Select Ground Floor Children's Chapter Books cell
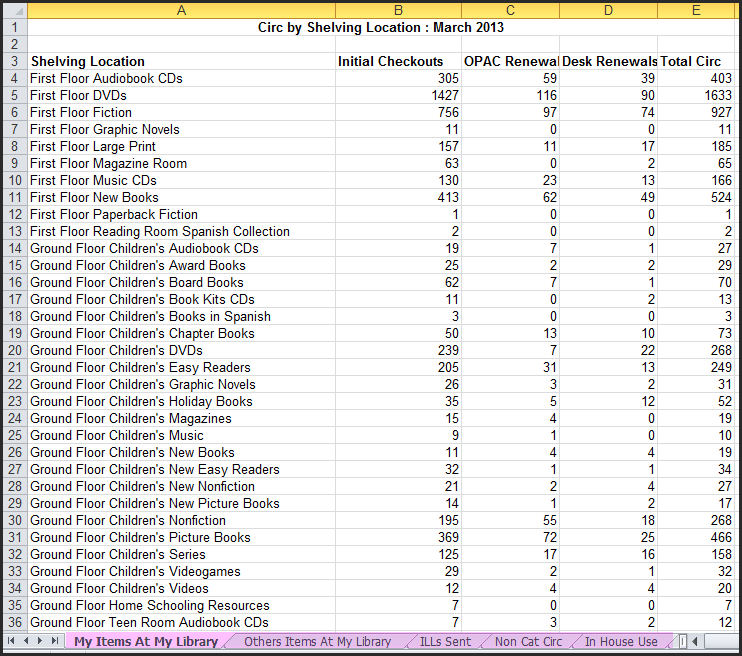Image resolution: width=742 pixels, height=656 pixels. (x=181, y=334)
